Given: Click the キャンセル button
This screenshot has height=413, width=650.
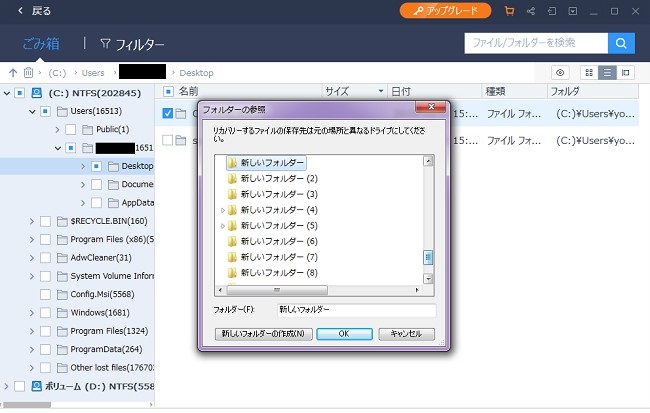Looking at the screenshot, I should pos(406,334).
